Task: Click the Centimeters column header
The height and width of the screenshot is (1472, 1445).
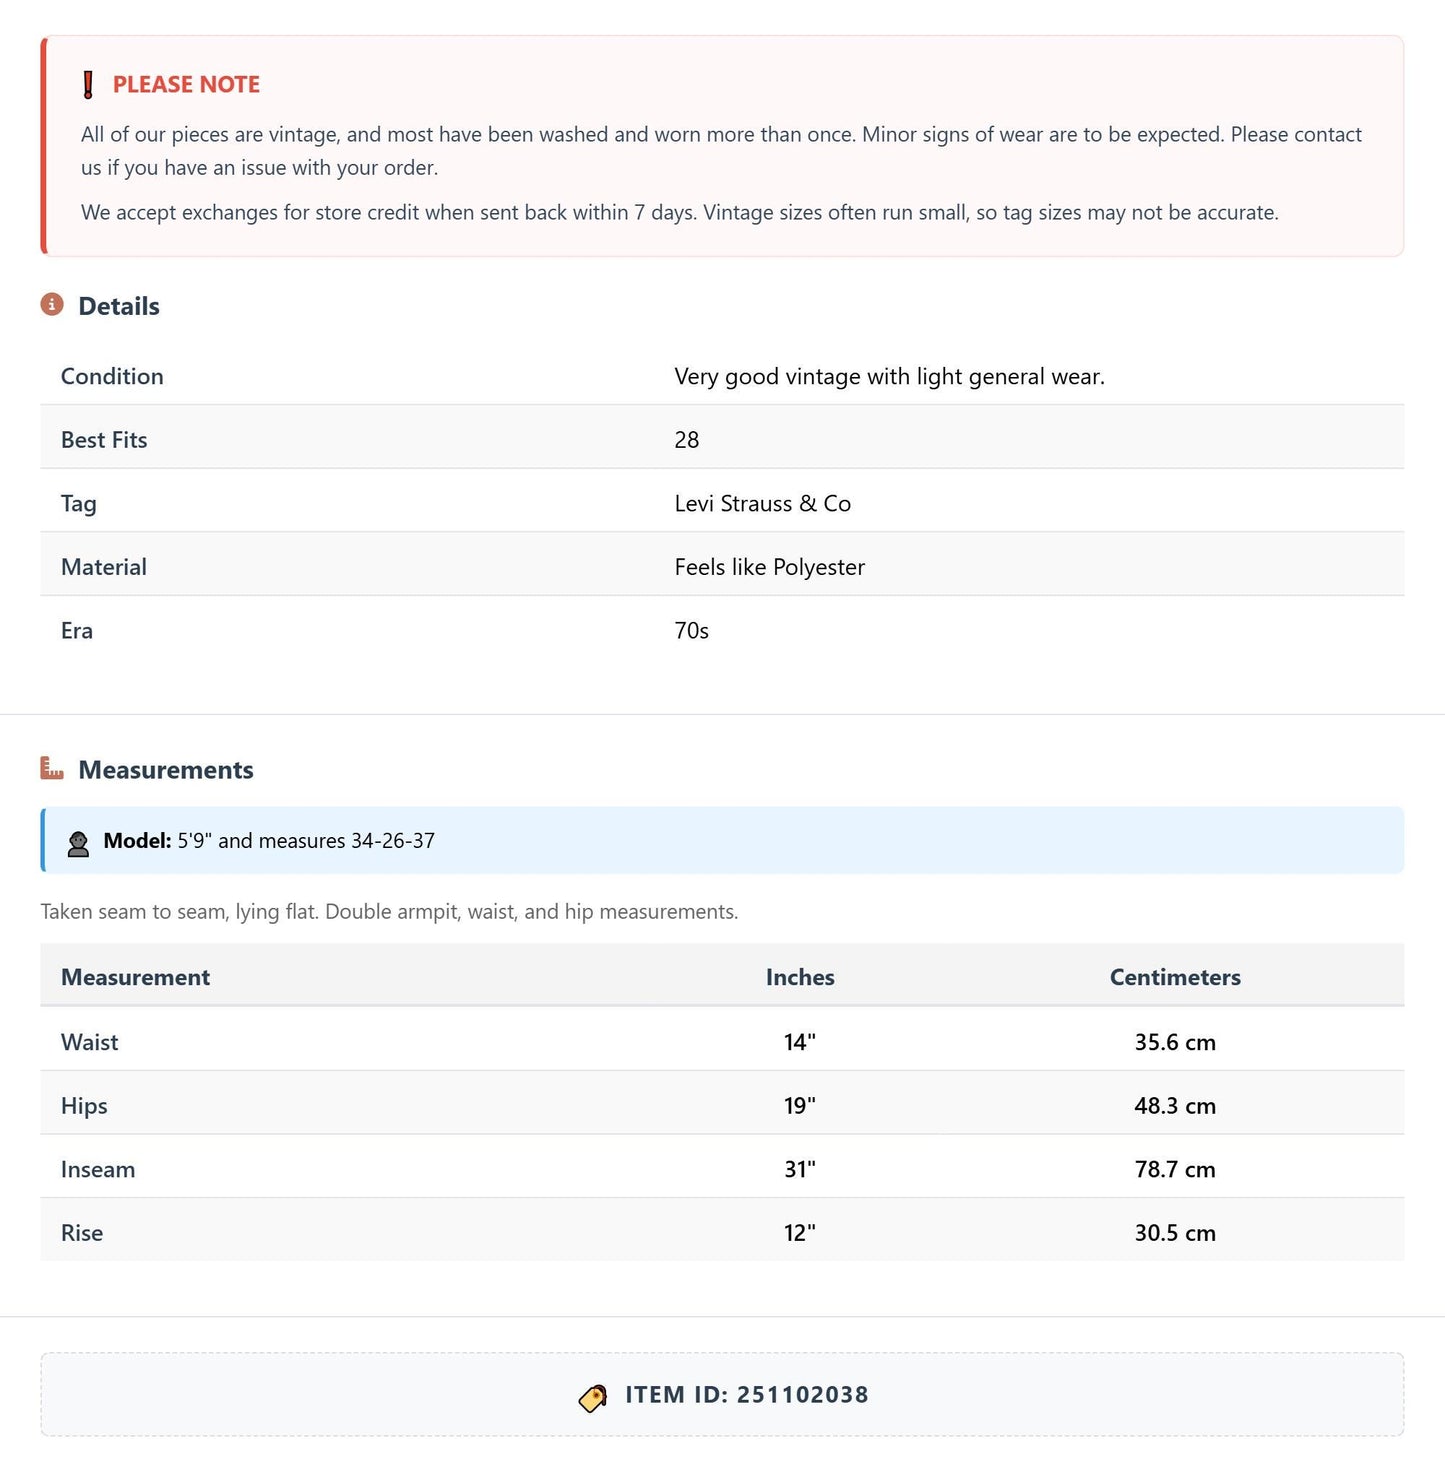Action: tap(1175, 977)
